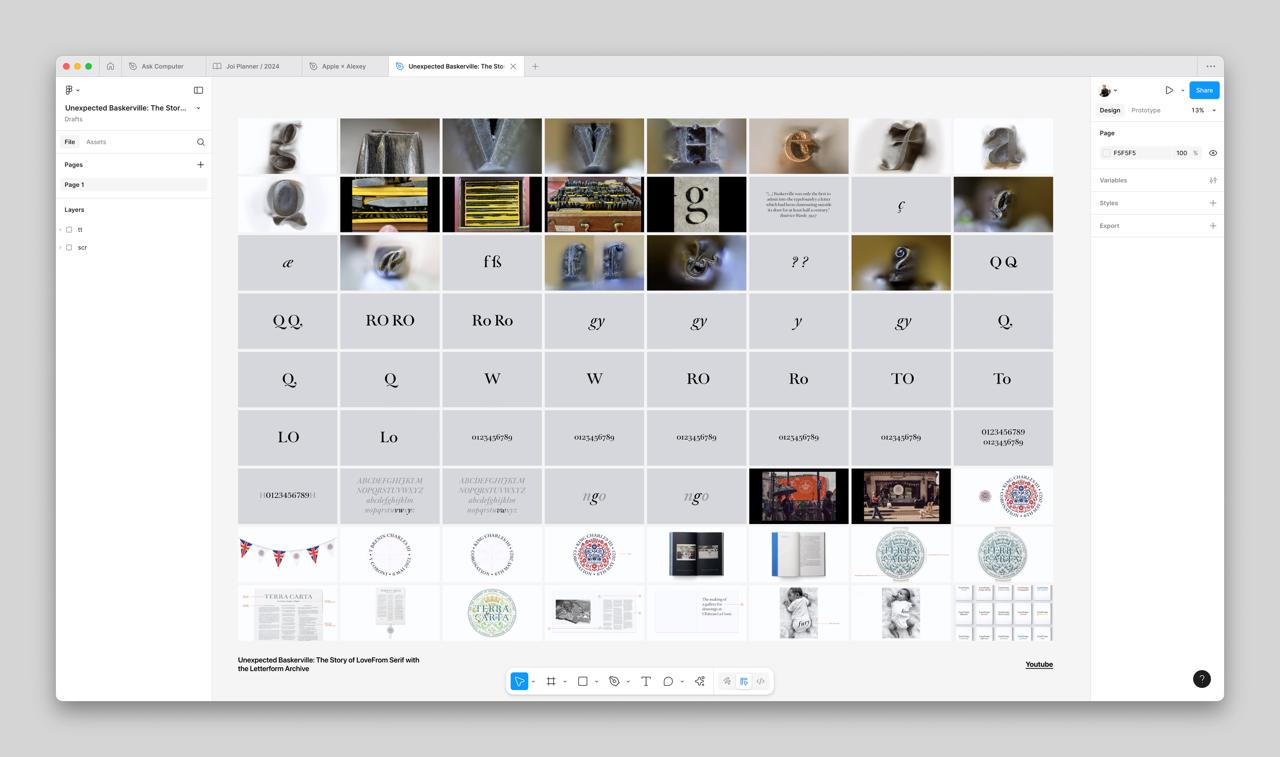Open the Assets tab
This screenshot has width=1280, height=757.
[x=96, y=142]
